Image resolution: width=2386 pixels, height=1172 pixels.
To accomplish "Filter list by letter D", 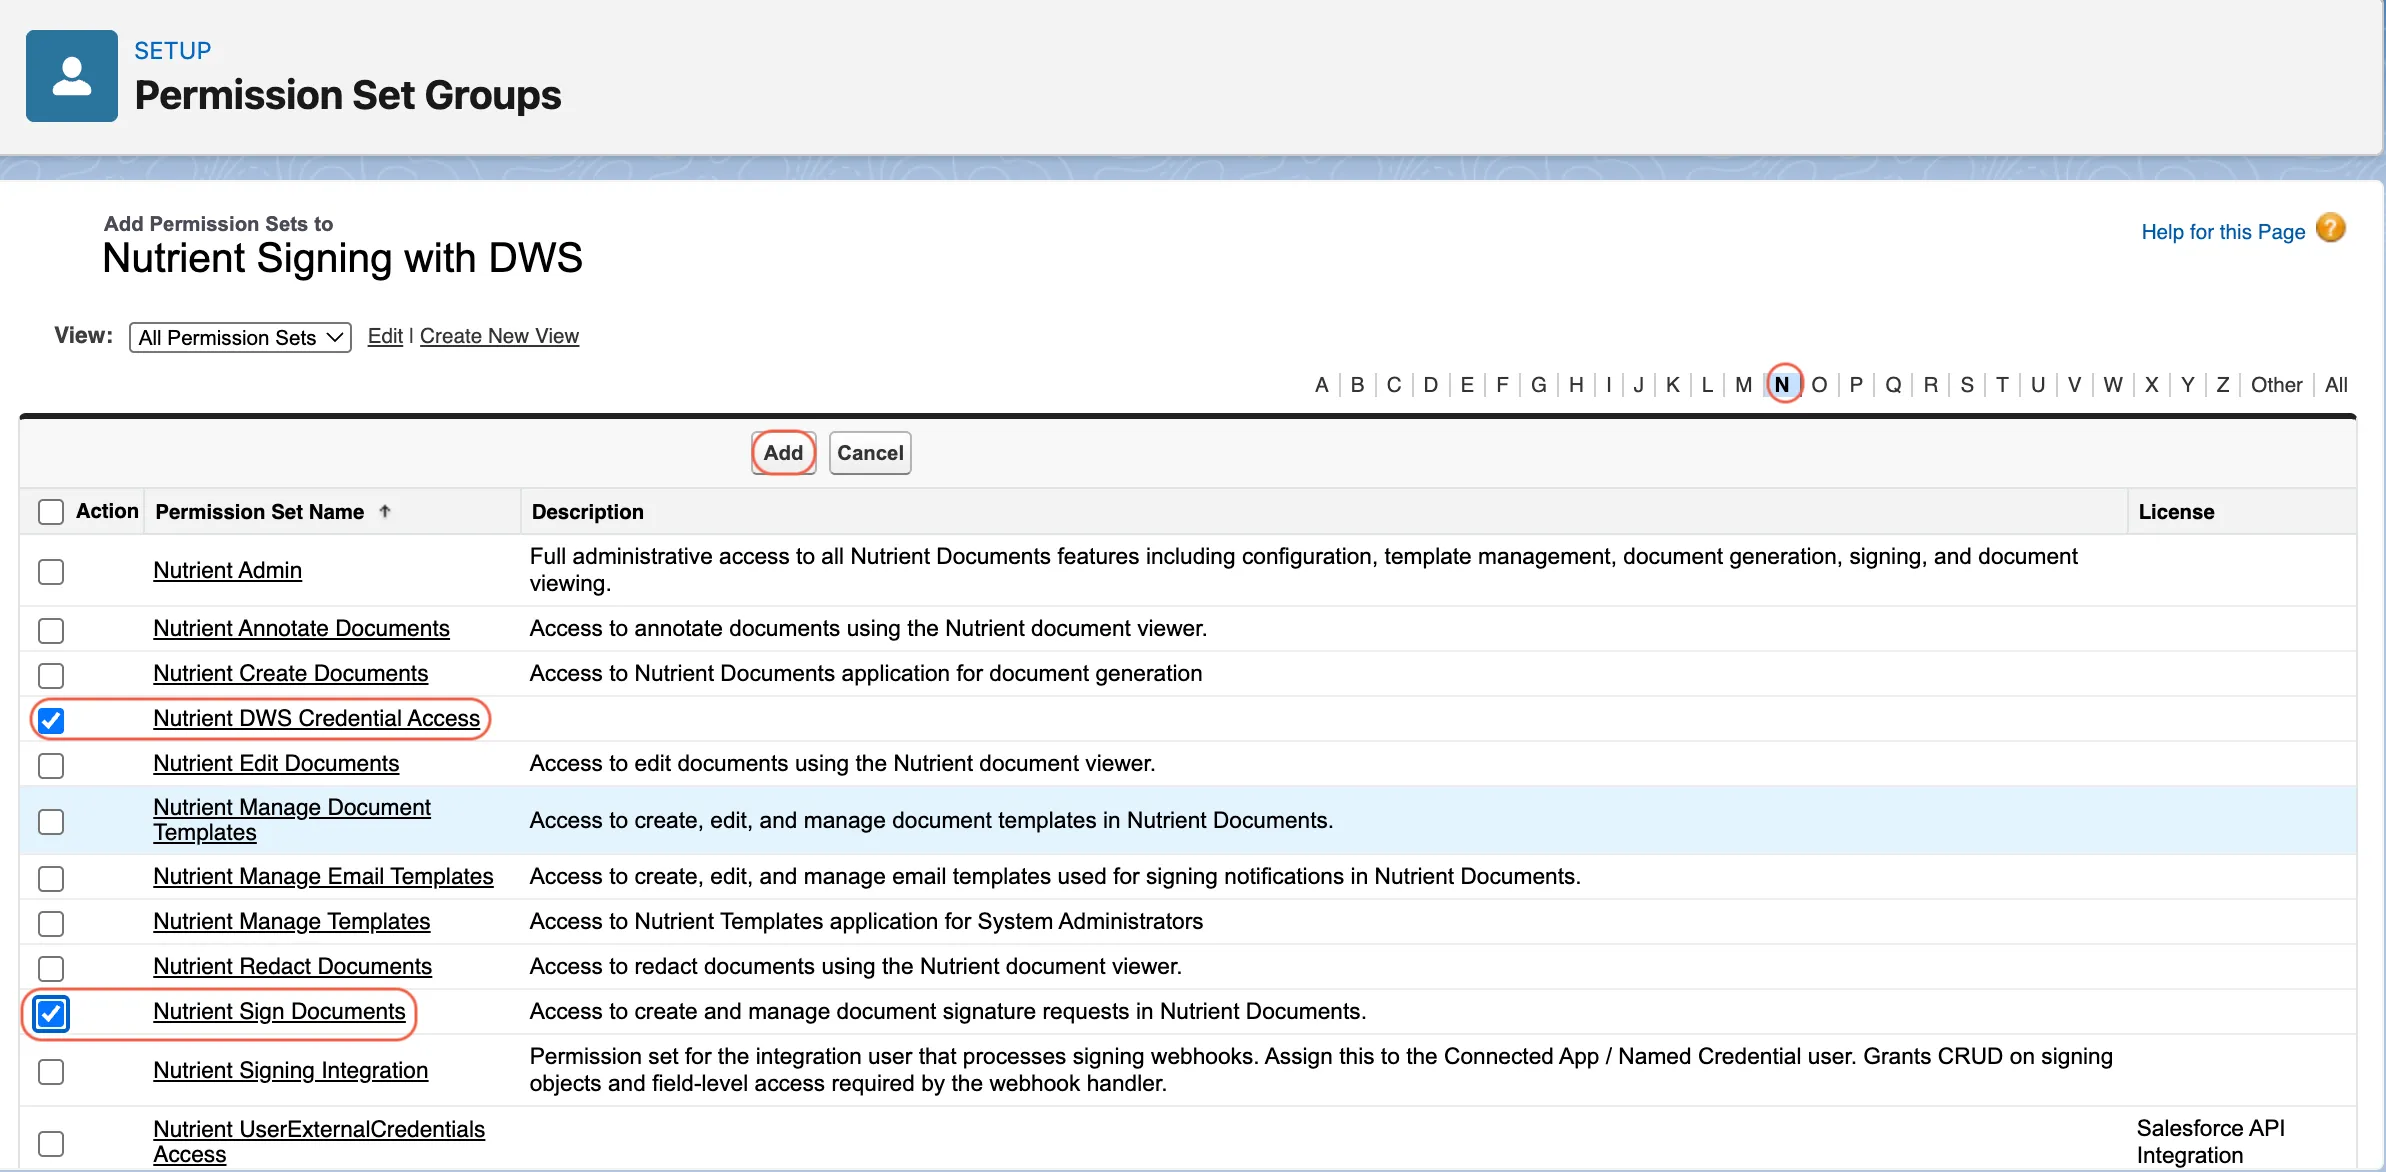I will (1430, 385).
